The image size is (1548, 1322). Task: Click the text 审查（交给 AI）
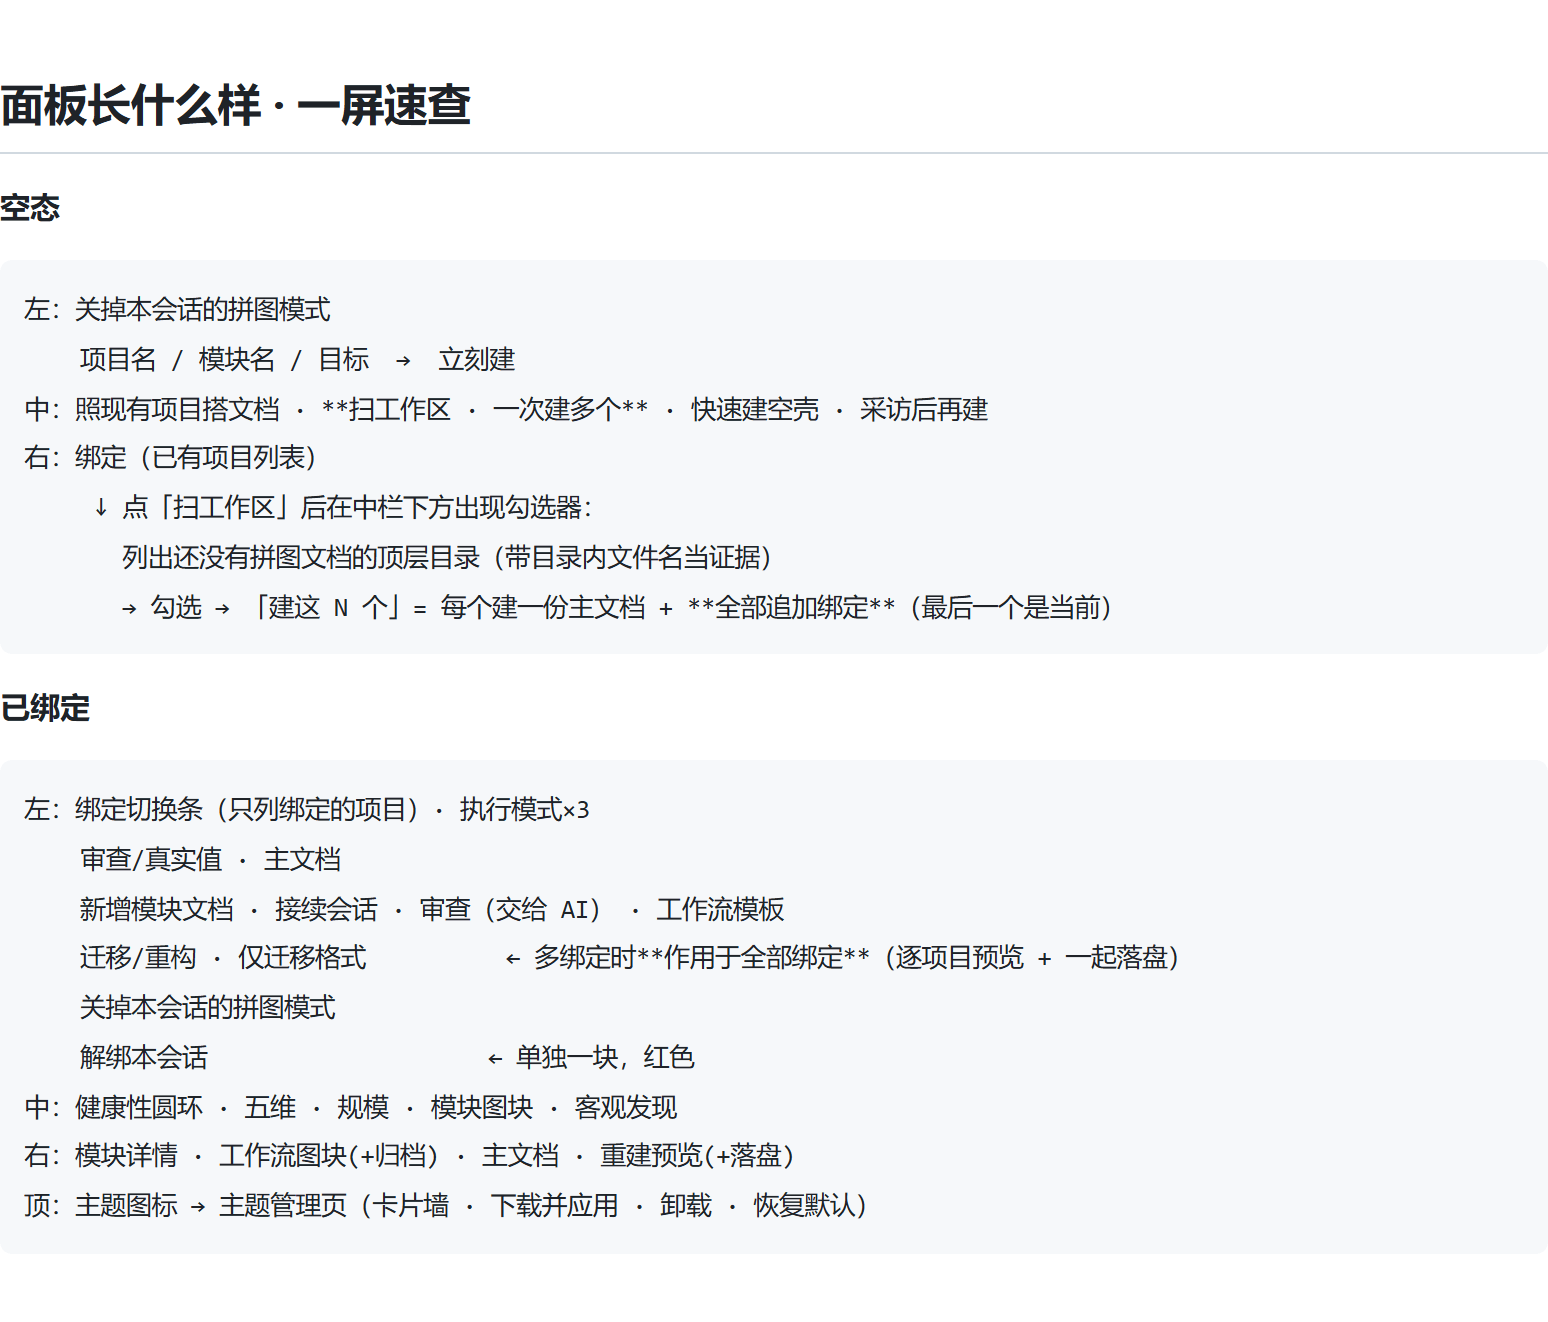tap(512, 909)
